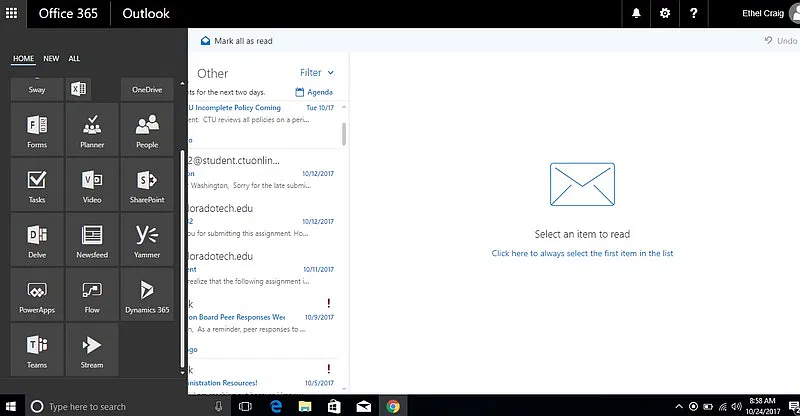This screenshot has width=800, height=416.
Task: Launch the Delve app
Action: [37, 240]
